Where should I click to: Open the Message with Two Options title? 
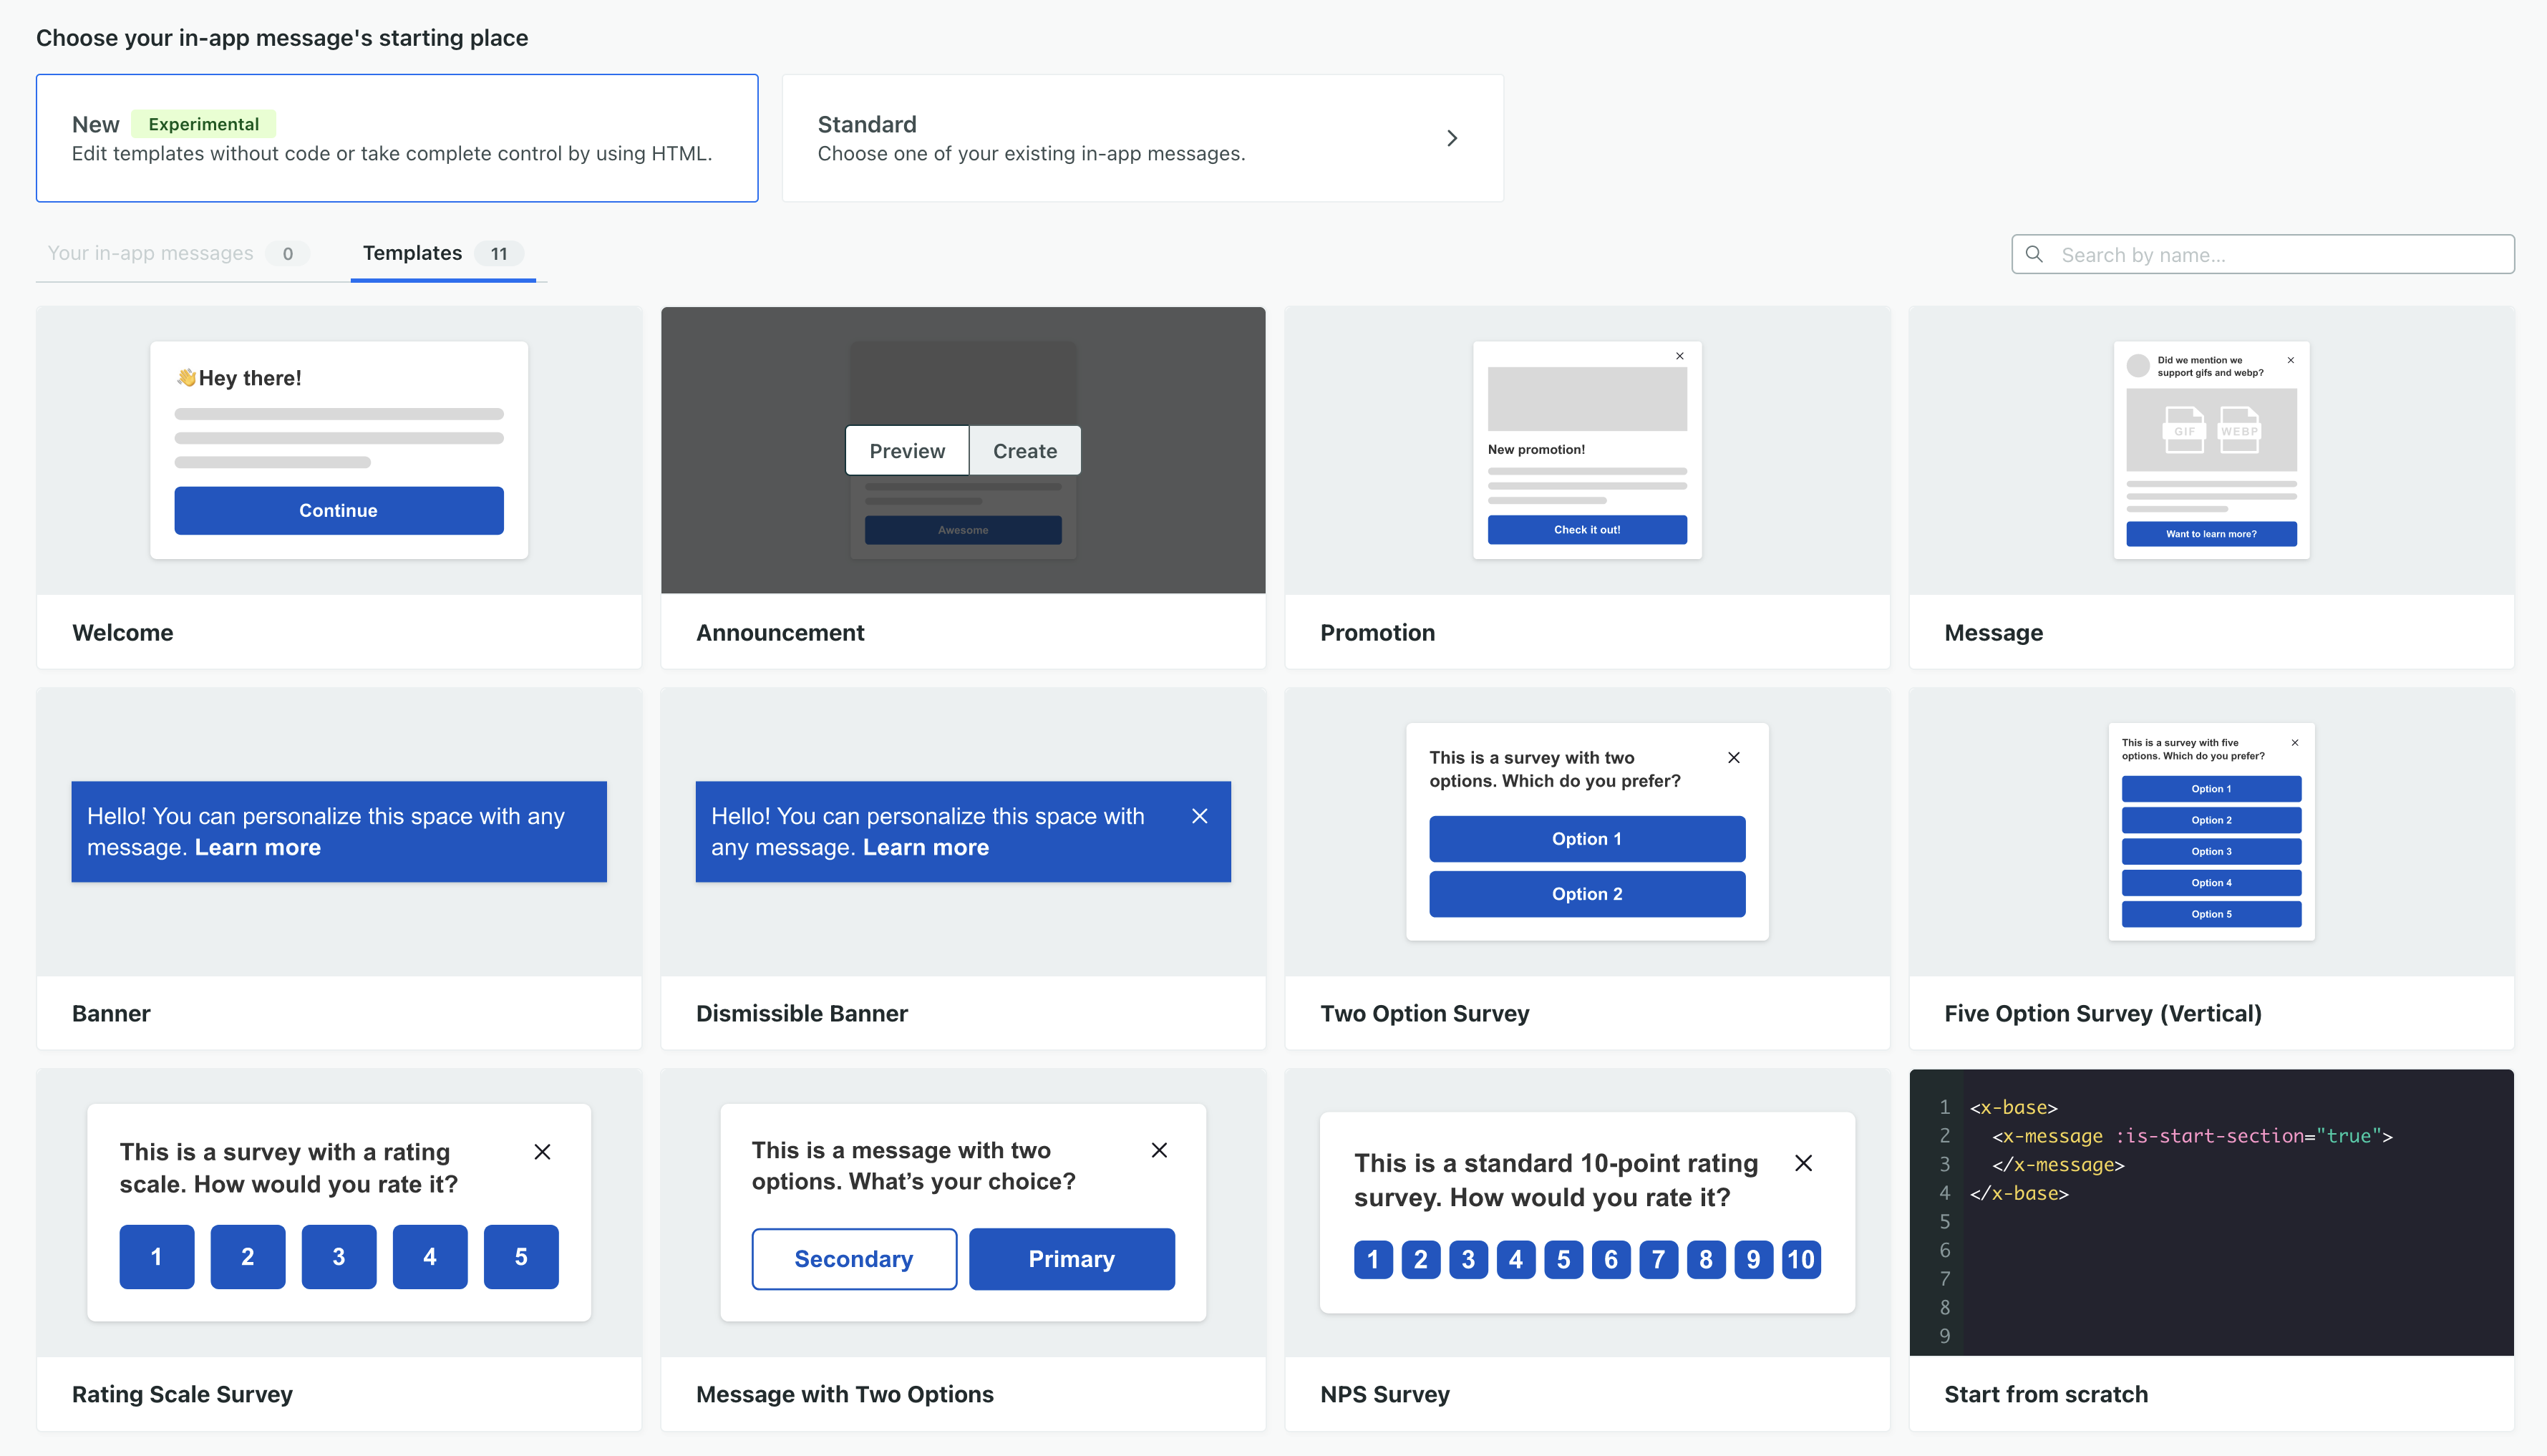845,1395
